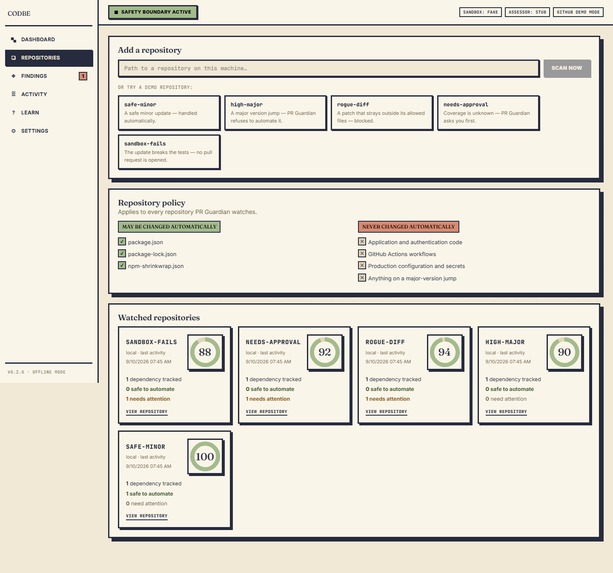This screenshot has height=573, width=613.
Task: Click the rogue-diff score ring 94
Action: (x=445, y=352)
